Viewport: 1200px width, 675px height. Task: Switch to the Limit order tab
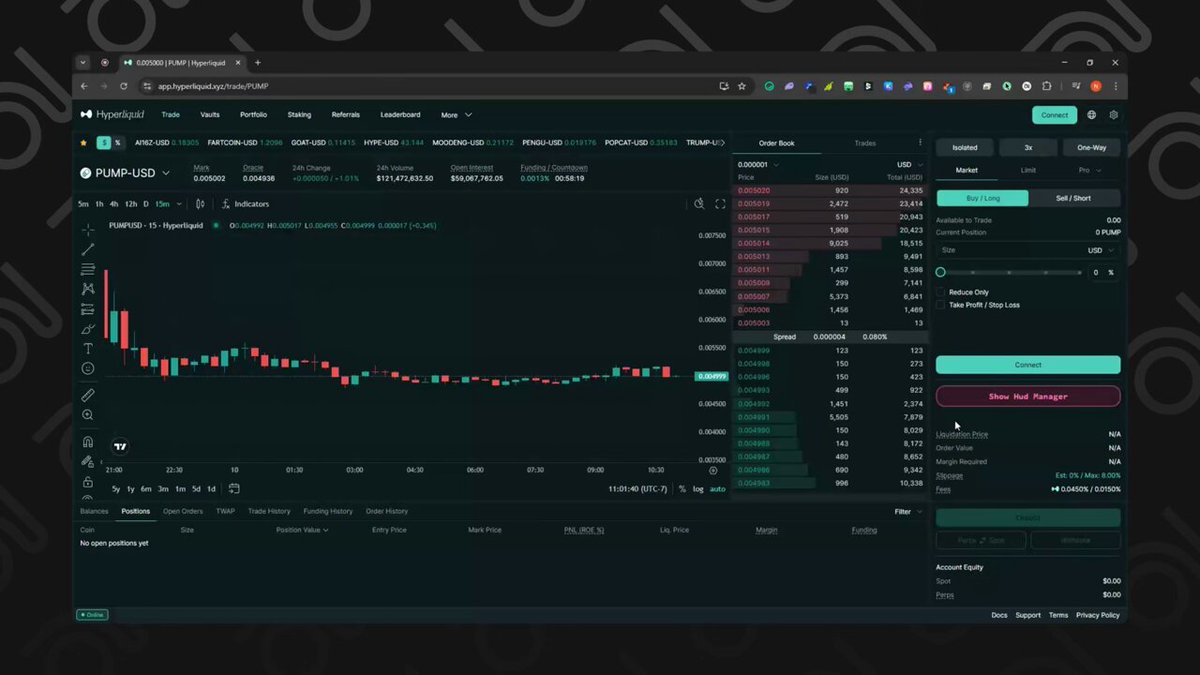tap(1028, 170)
